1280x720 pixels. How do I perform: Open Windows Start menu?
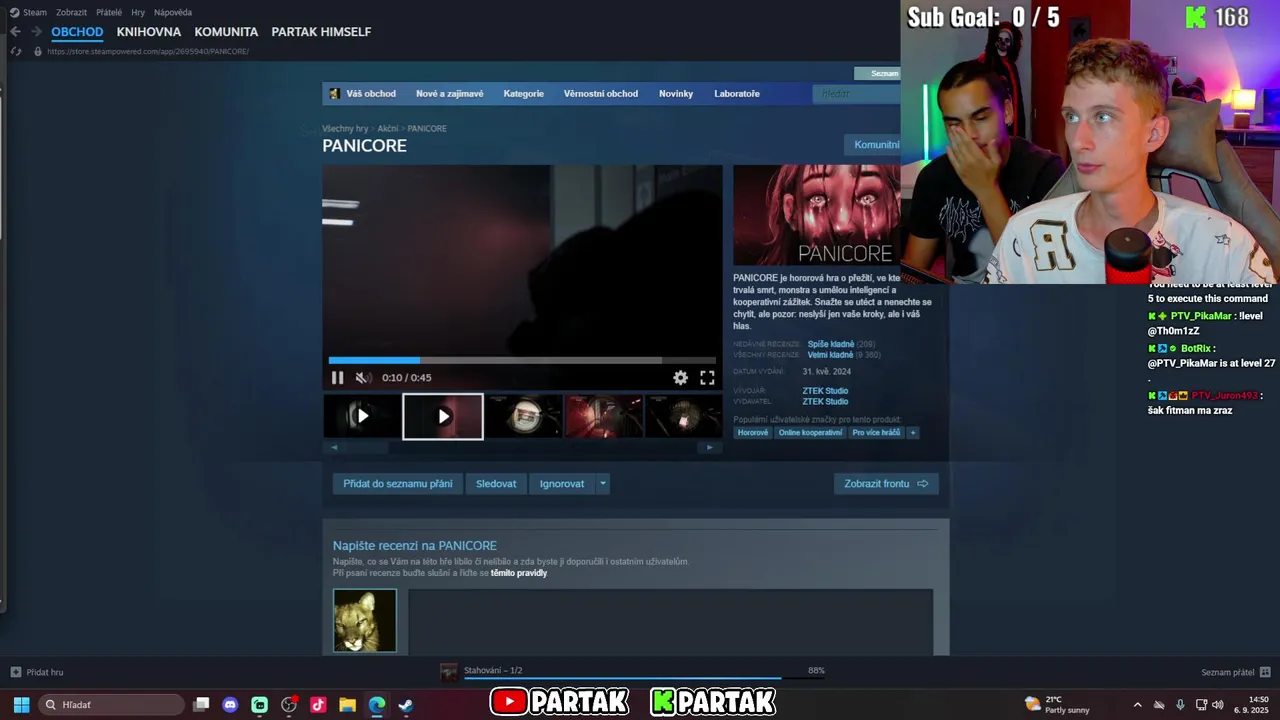[x=21, y=705]
